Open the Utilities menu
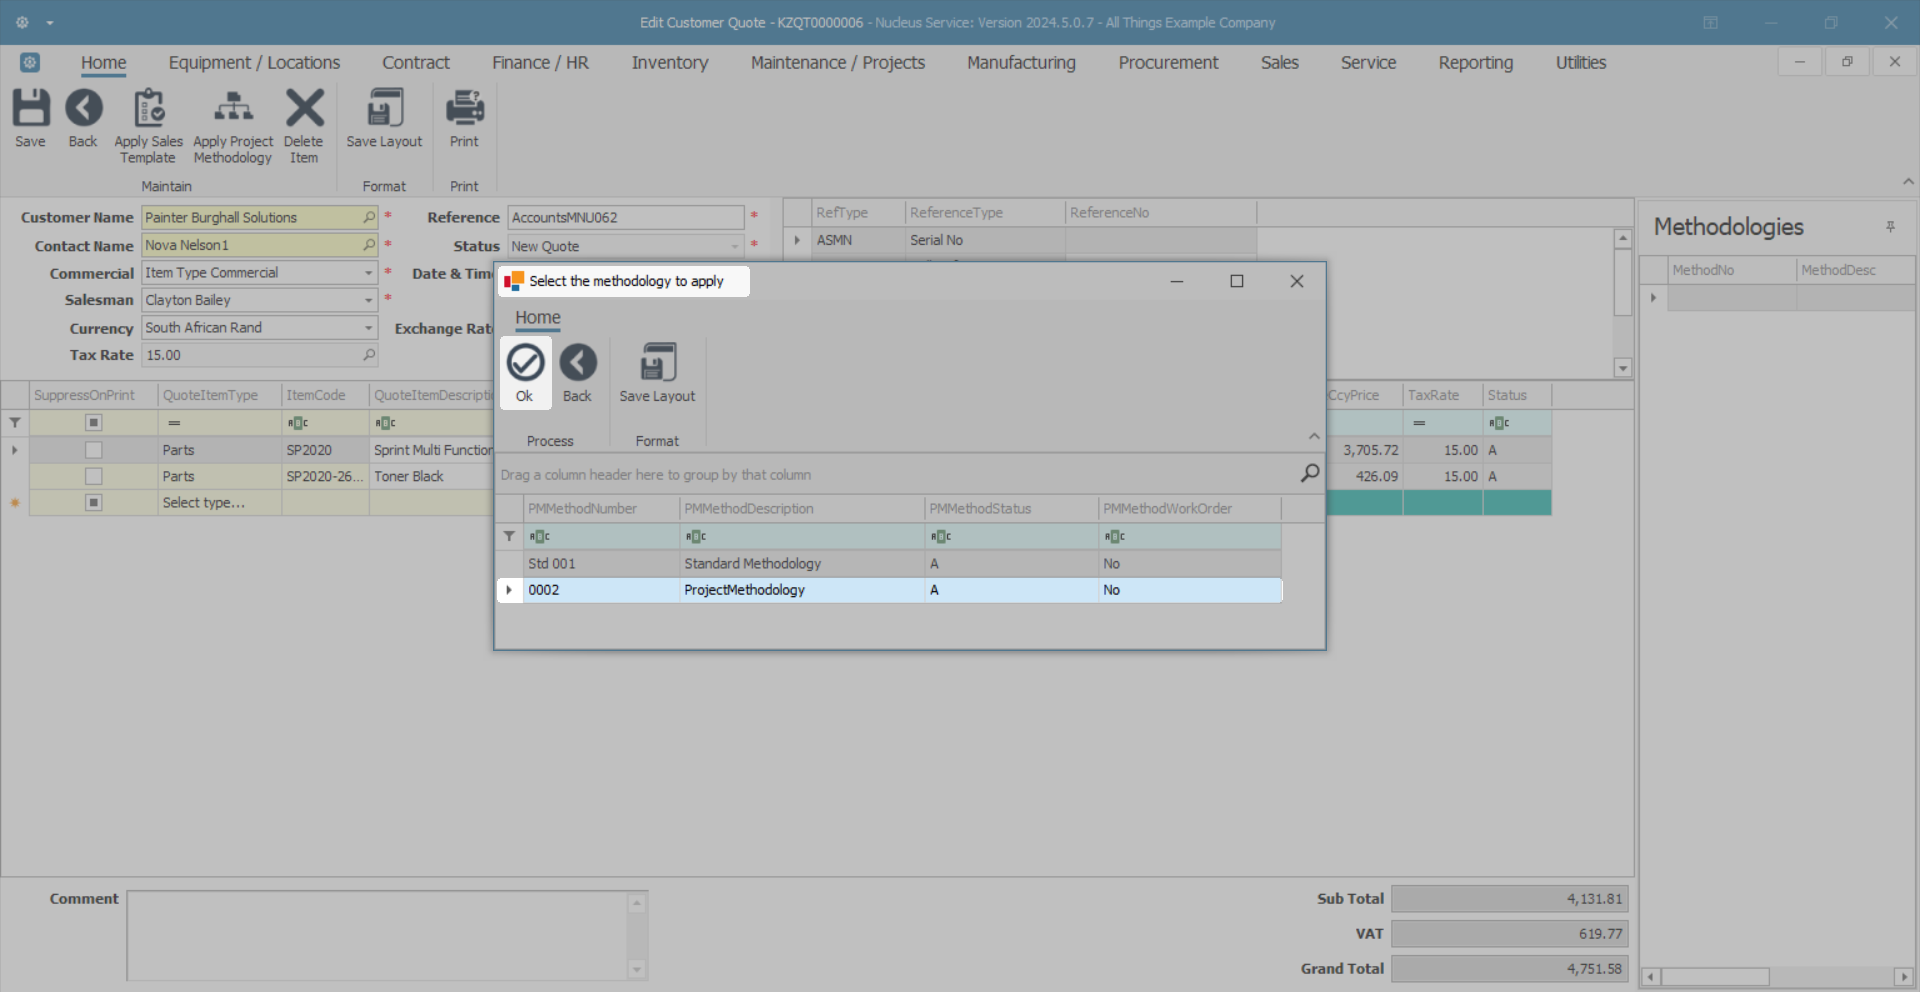Image resolution: width=1920 pixels, height=992 pixels. 1580,62
